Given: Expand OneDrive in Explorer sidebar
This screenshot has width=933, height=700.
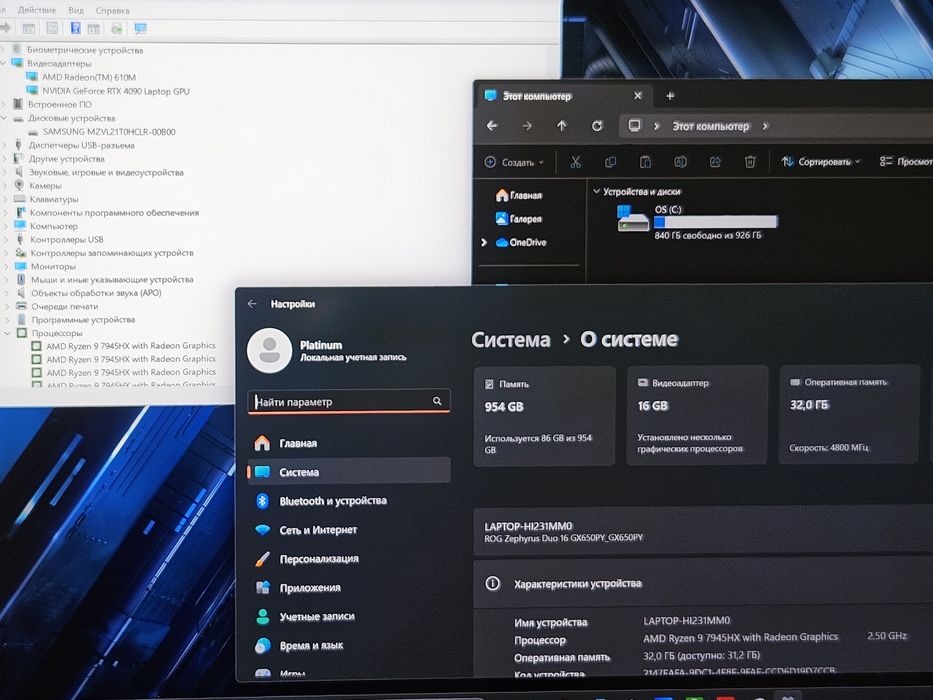Looking at the screenshot, I should point(484,242).
